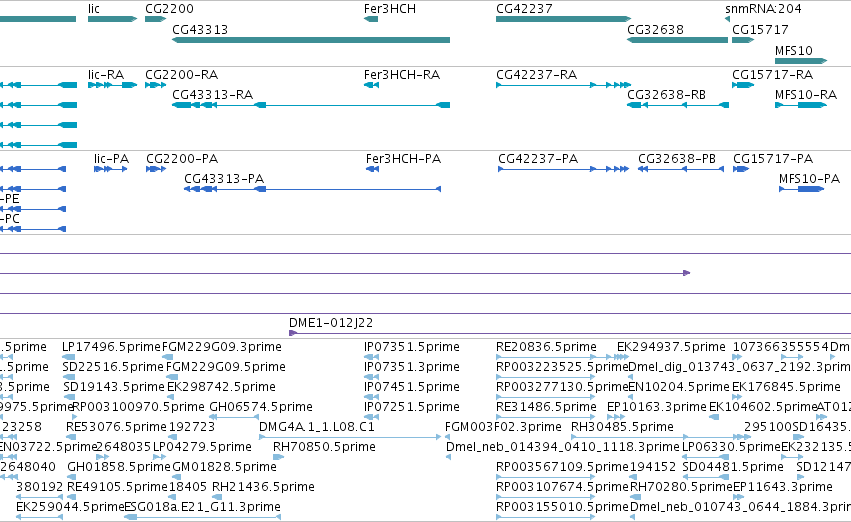Click the IP07351.3prime EST label

point(412,367)
